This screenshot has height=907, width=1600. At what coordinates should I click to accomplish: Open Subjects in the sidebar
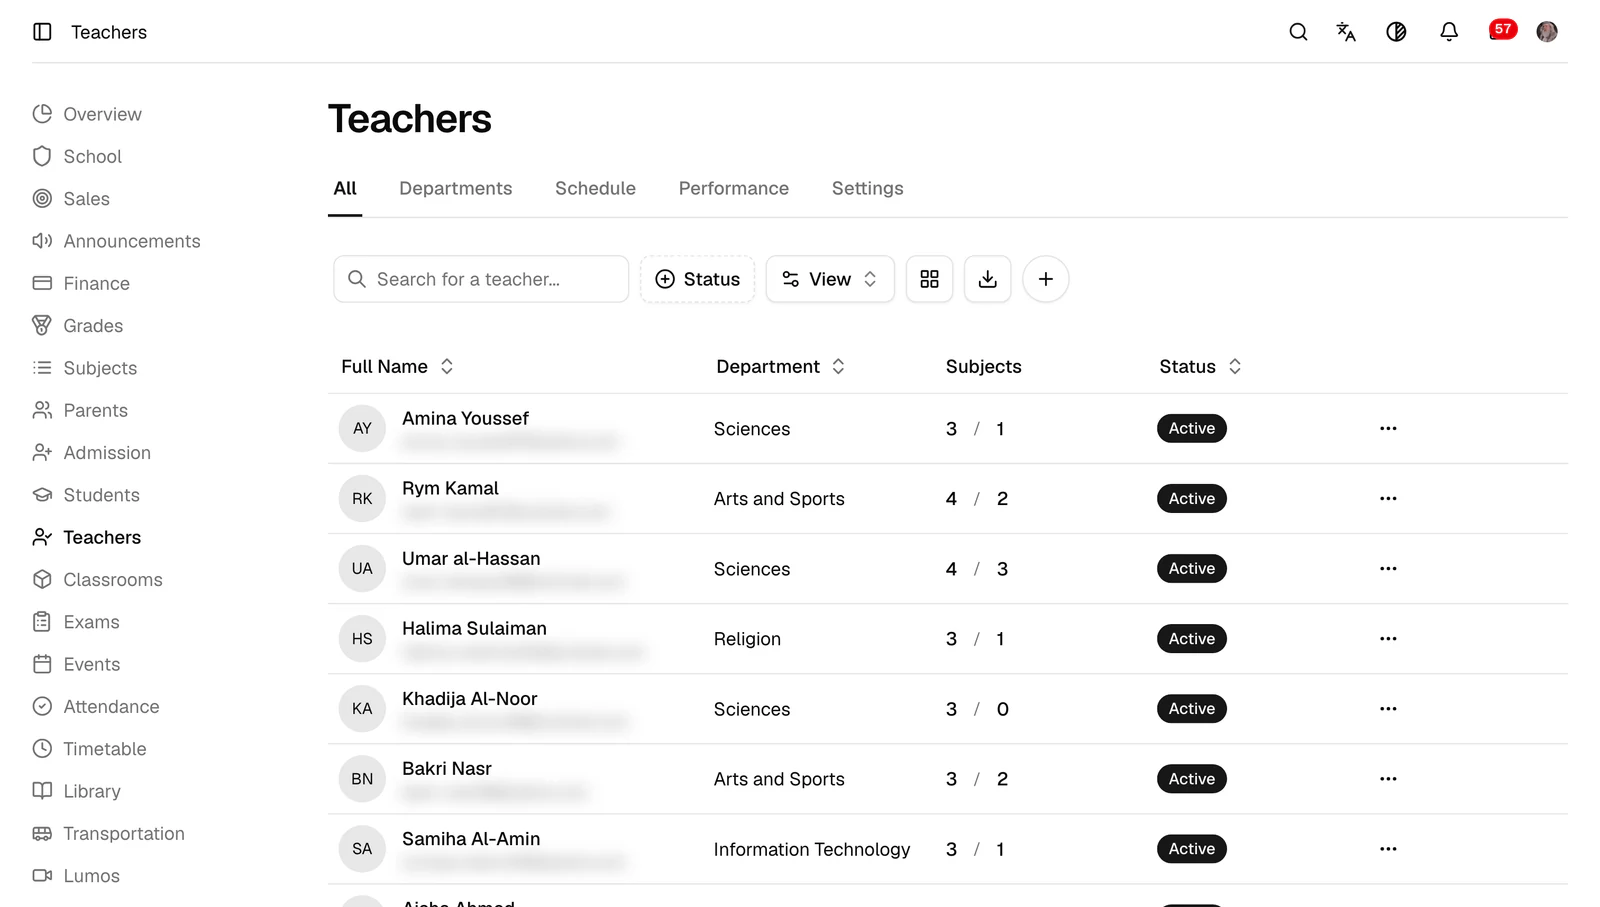click(85, 368)
